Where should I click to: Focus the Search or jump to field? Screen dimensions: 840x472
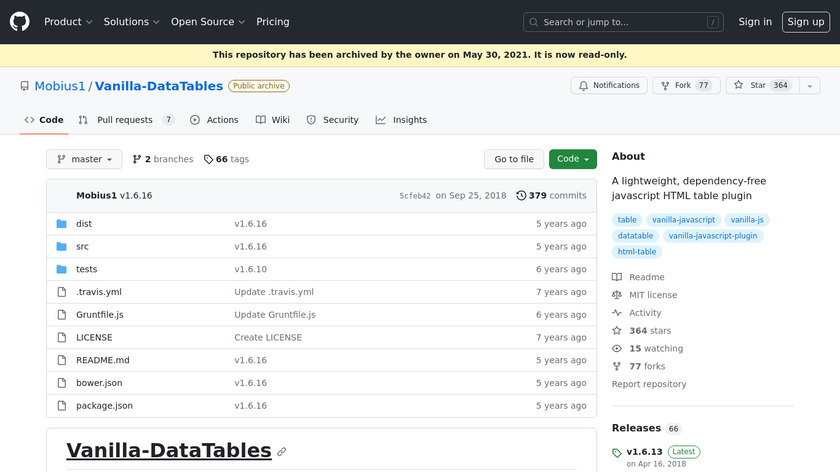(x=623, y=22)
